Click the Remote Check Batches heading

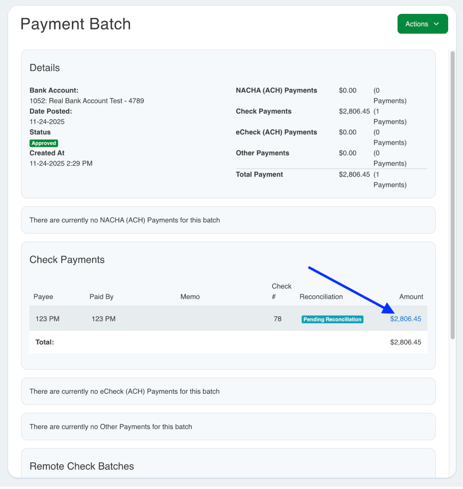click(x=82, y=466)
